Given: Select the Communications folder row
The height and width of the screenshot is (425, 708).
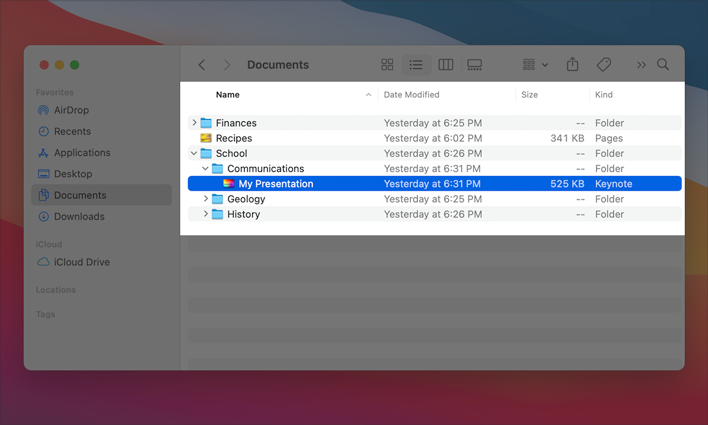Looking at the screenshot, I should [434, 168].
